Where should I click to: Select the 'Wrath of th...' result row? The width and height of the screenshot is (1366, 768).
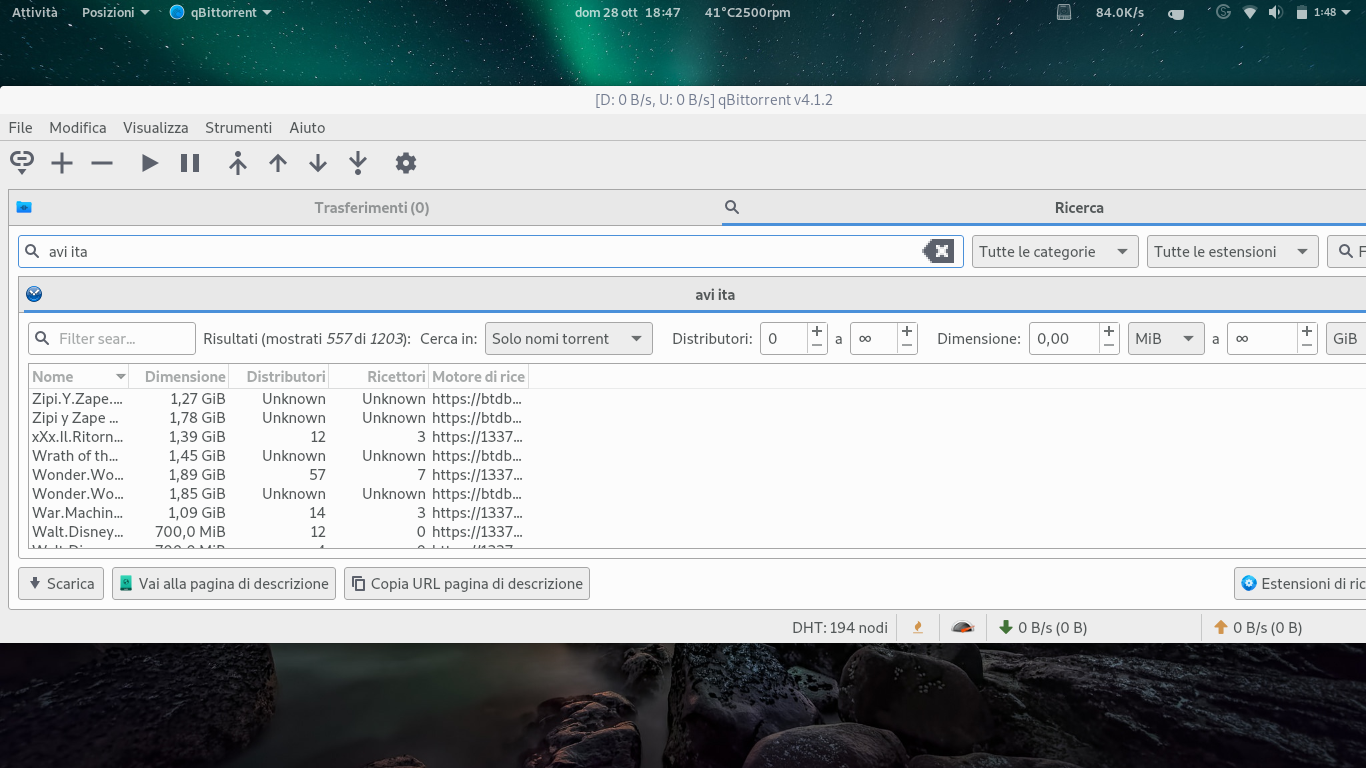click(278, 456)
